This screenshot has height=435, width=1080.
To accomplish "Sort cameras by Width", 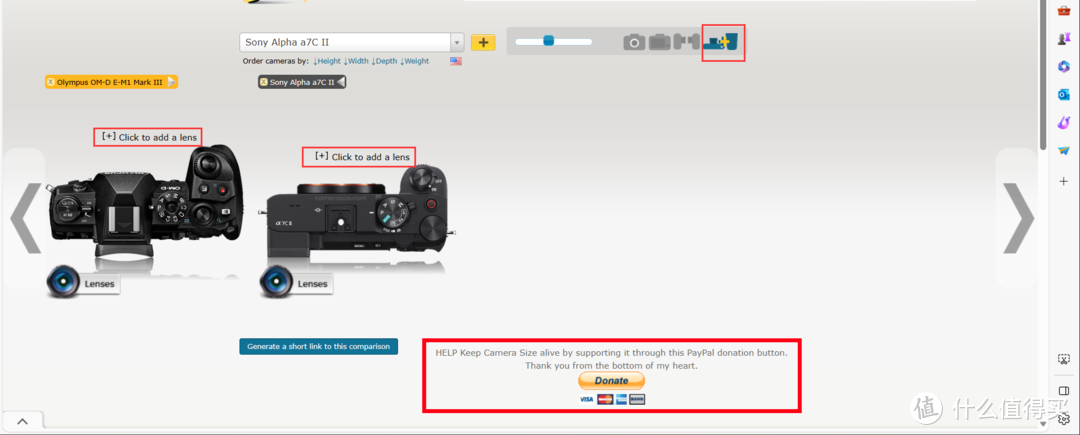I will click(356, 61).
